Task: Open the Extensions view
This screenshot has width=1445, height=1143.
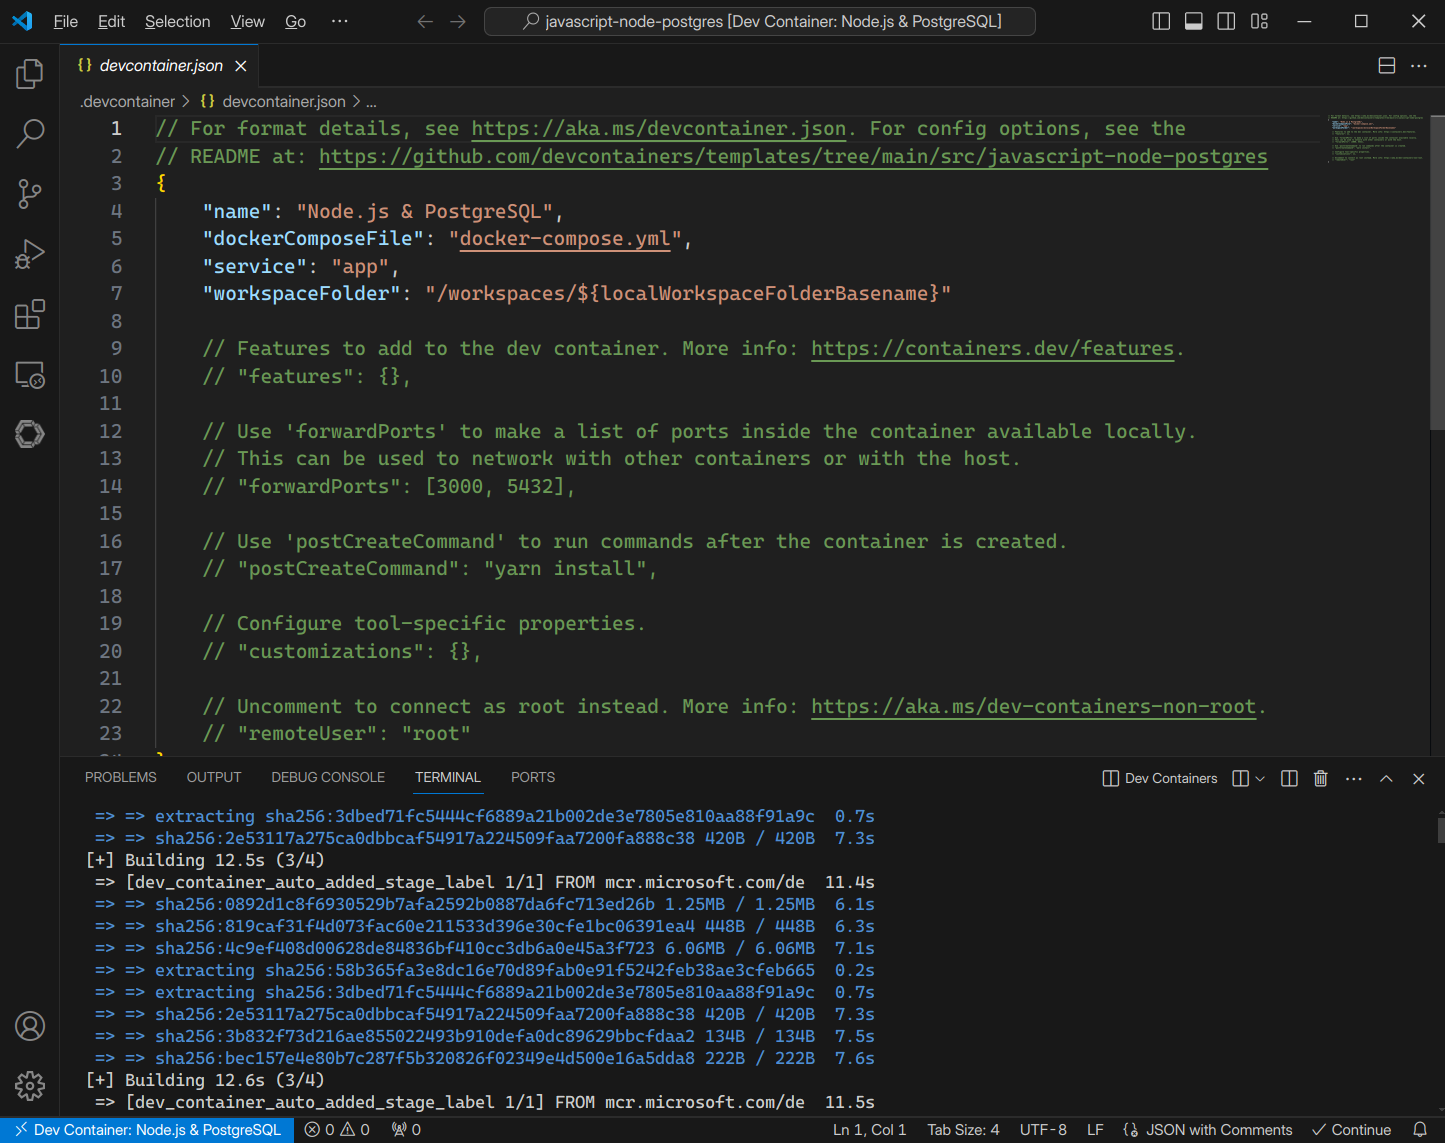Action: coord(30,315)
